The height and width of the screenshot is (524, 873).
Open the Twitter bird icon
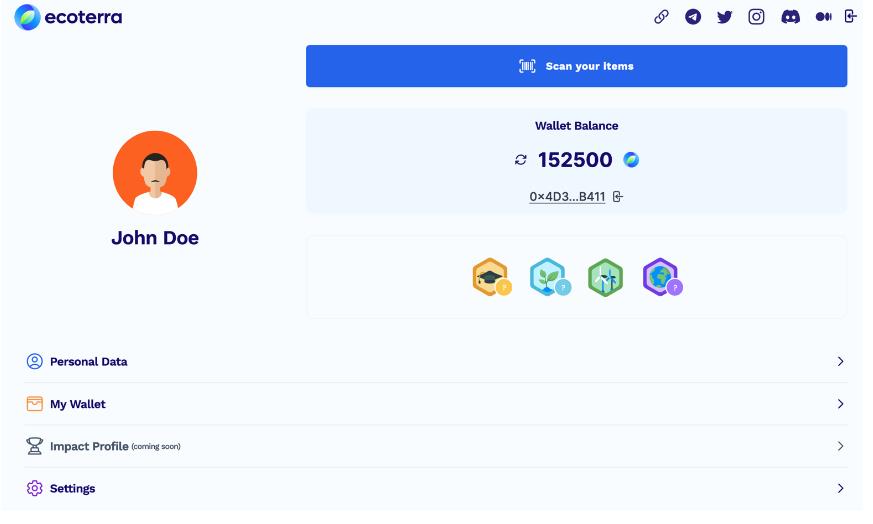click(724, 17)
